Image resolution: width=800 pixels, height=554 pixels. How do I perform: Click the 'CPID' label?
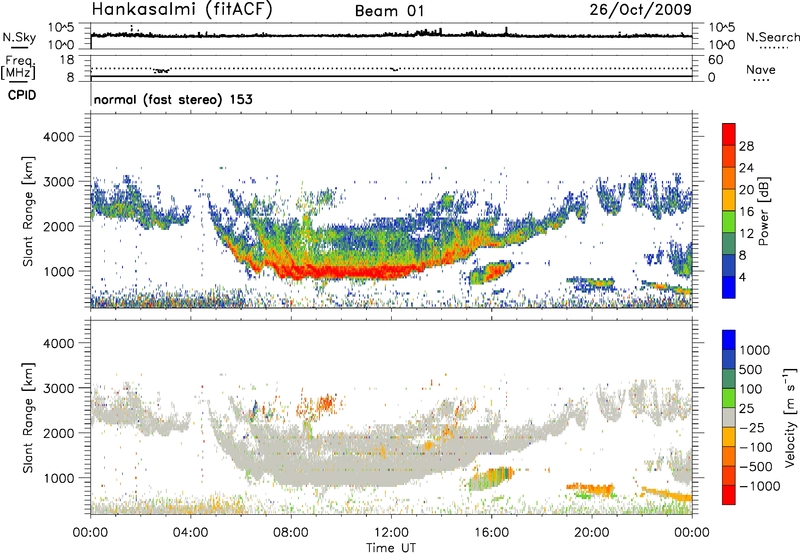click(x=22, y=95)
